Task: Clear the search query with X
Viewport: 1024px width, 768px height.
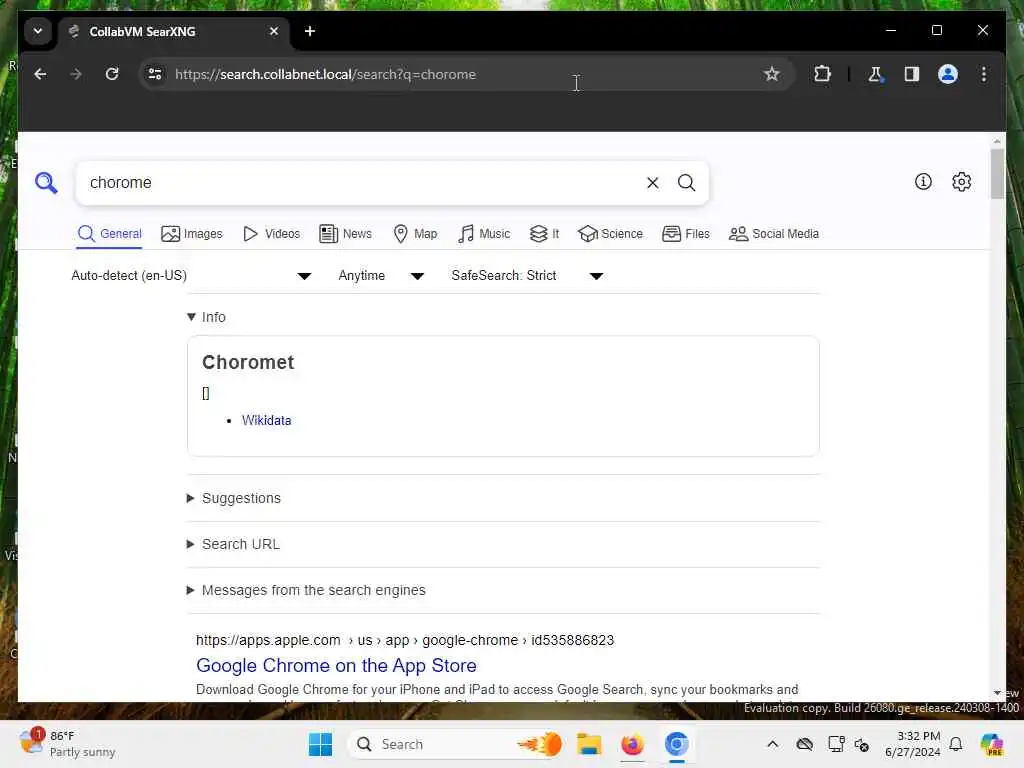Action: [x=652, y=183]
